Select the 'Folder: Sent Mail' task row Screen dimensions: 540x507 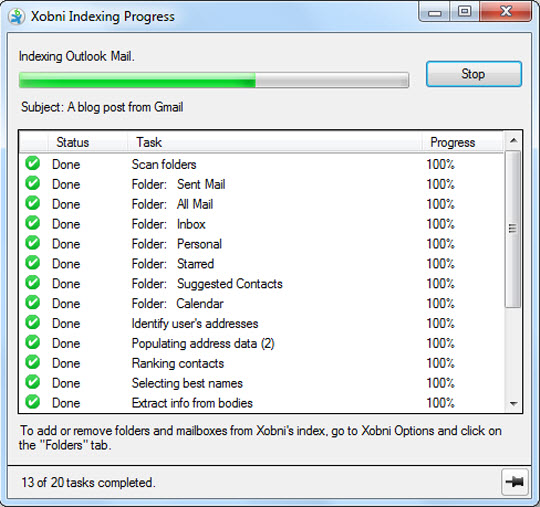point(262,184)
